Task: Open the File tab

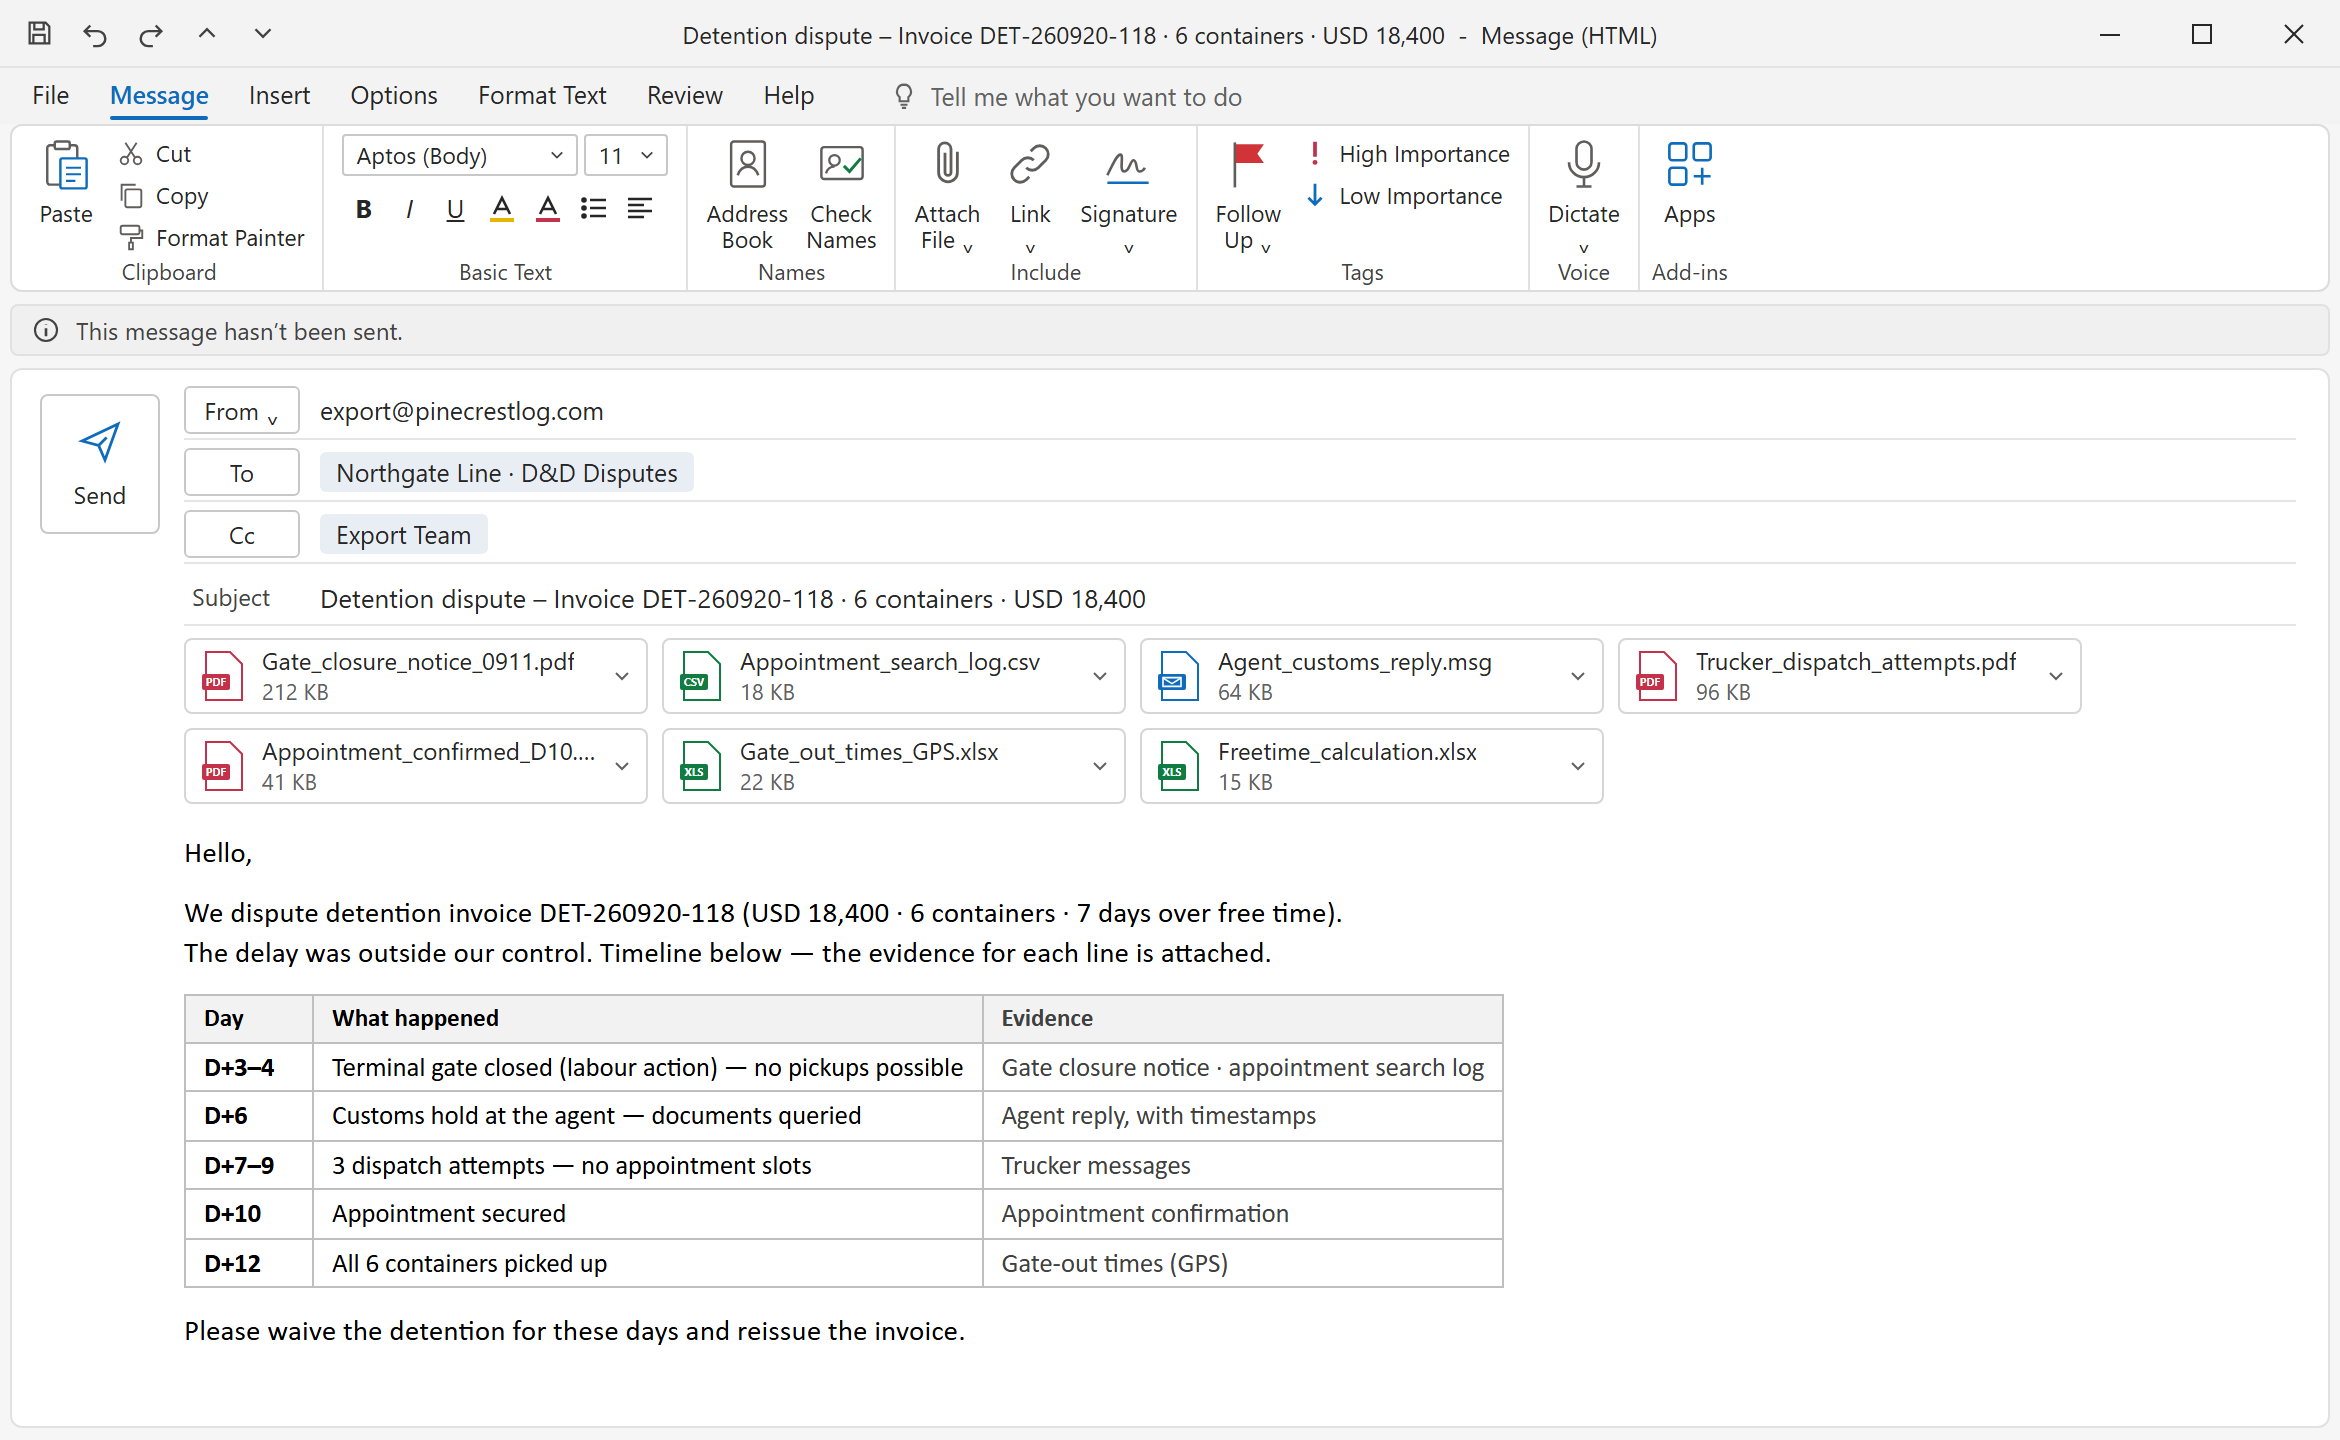Action: [50, 96]
